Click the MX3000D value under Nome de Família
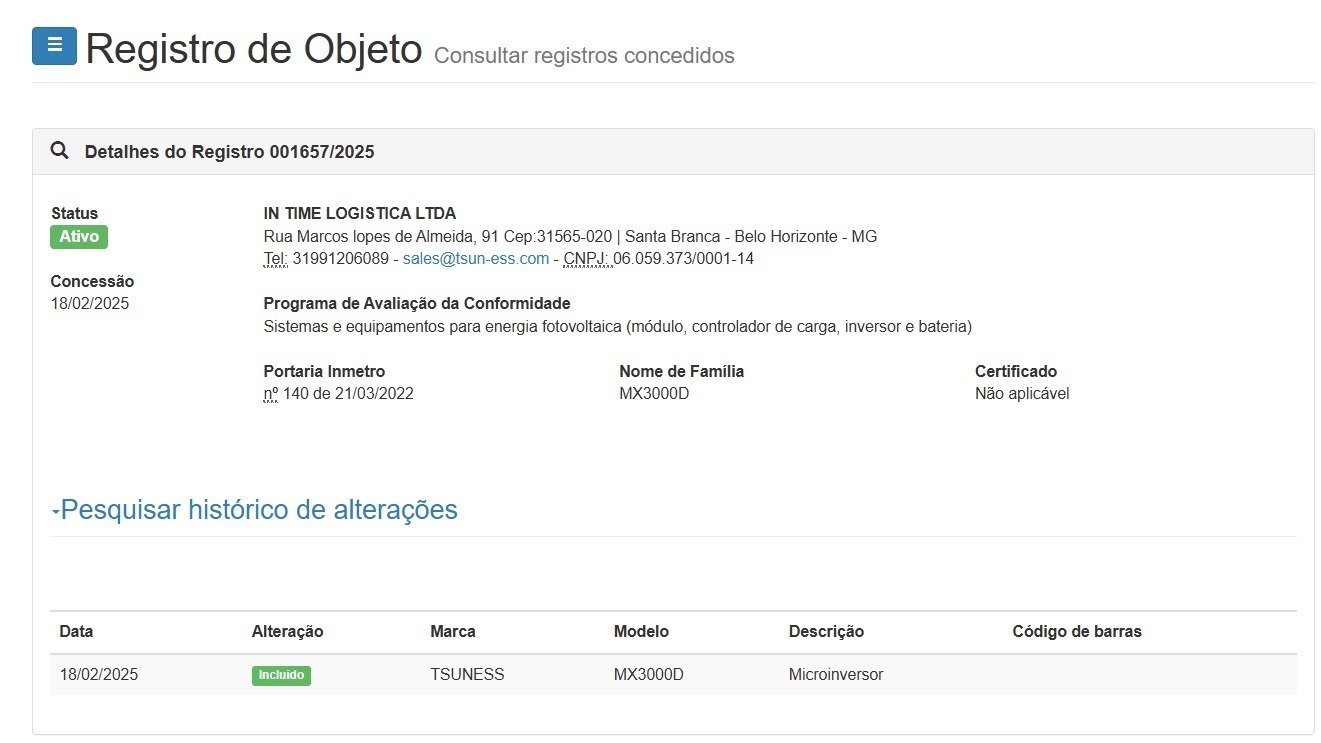Image resolution: width=1321 pixels, height=743 pixels. coord(654,394)
